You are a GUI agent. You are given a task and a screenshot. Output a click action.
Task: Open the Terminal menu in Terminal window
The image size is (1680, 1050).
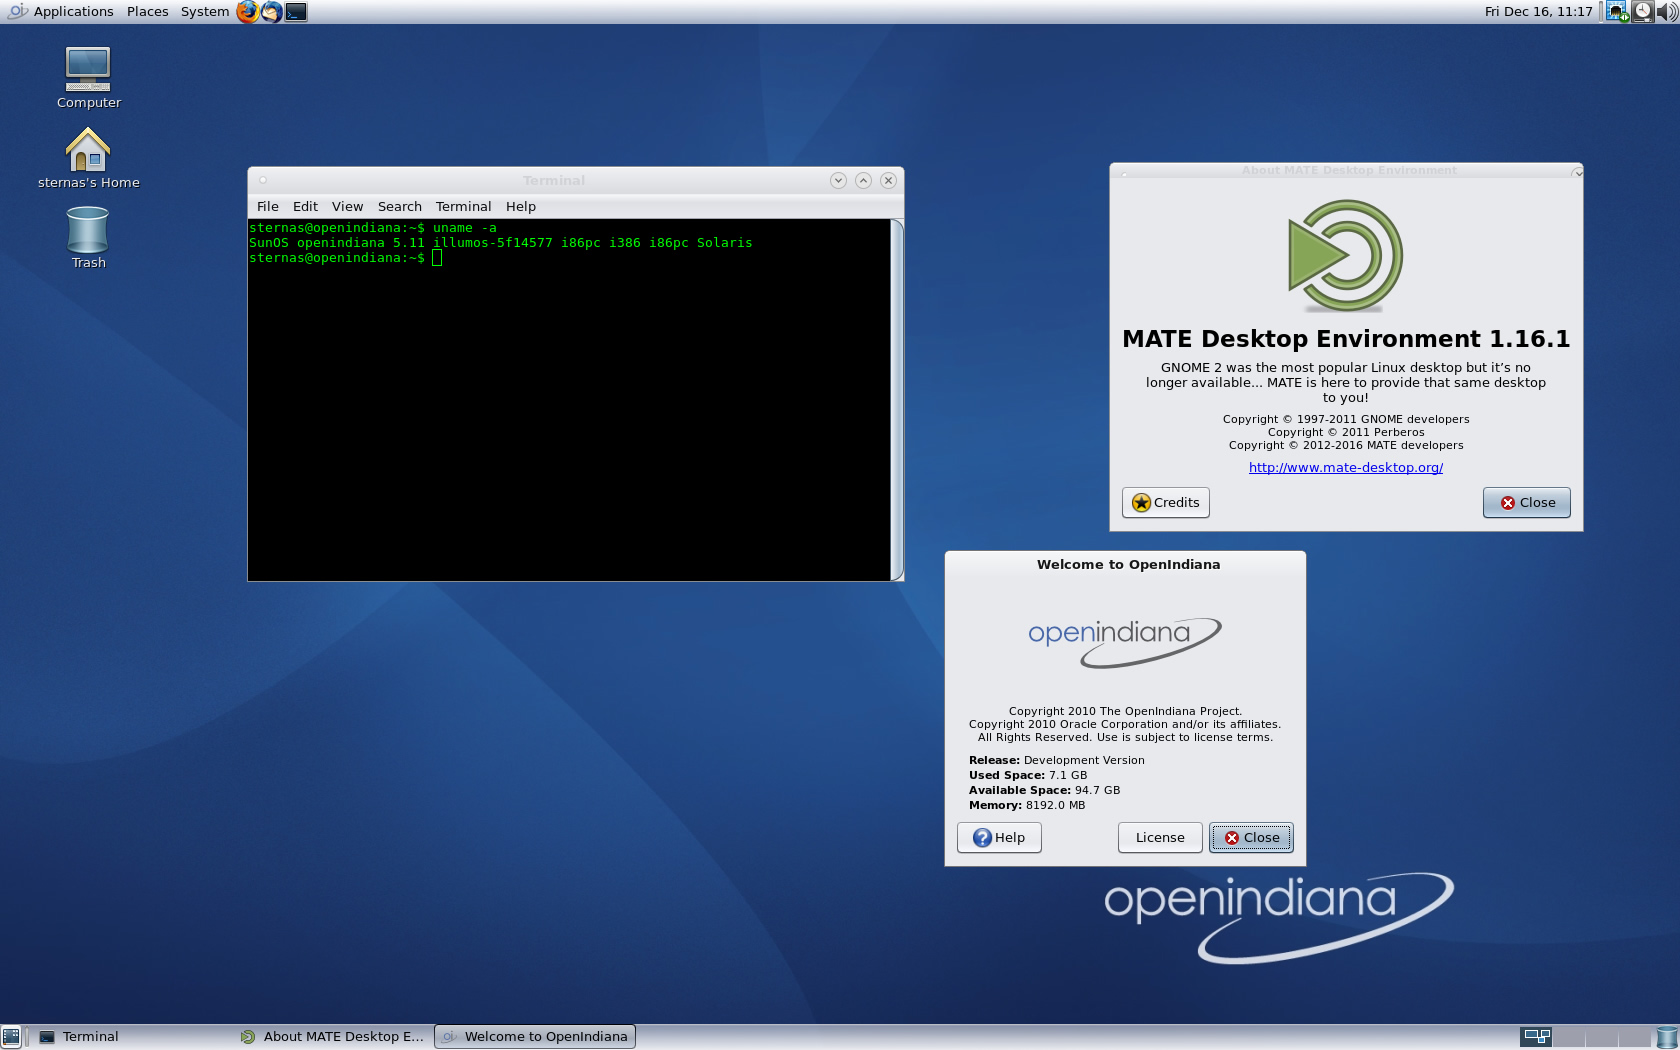click(x=463, y=207)
